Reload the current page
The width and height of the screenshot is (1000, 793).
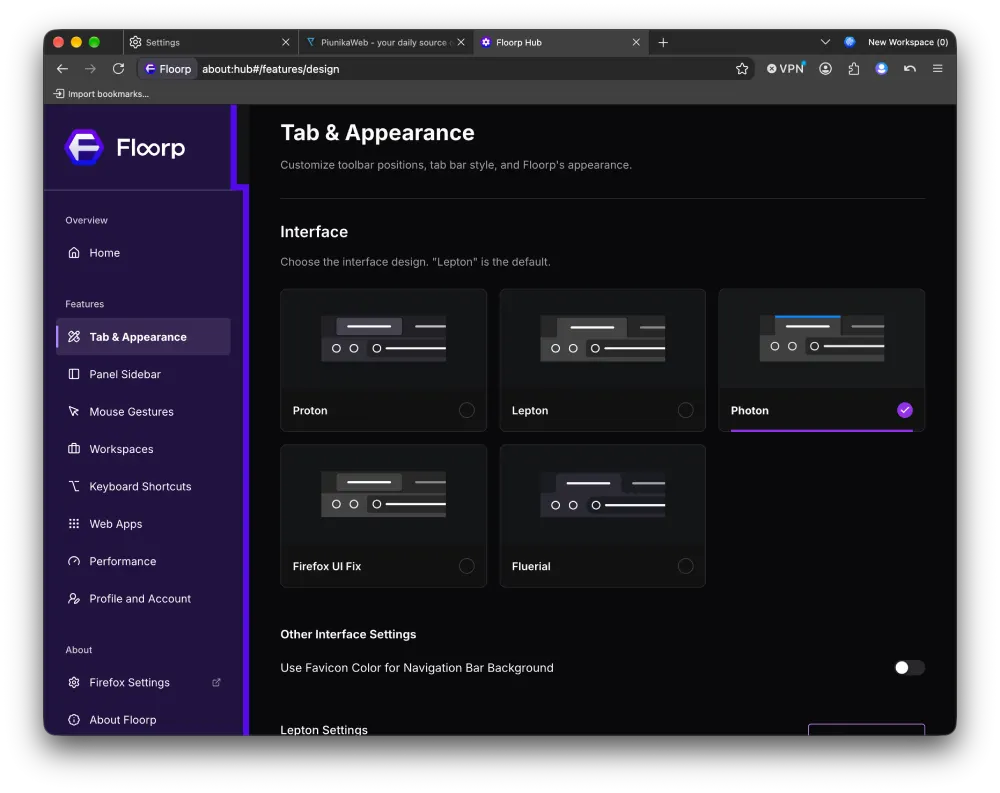[x=119, y=69]
